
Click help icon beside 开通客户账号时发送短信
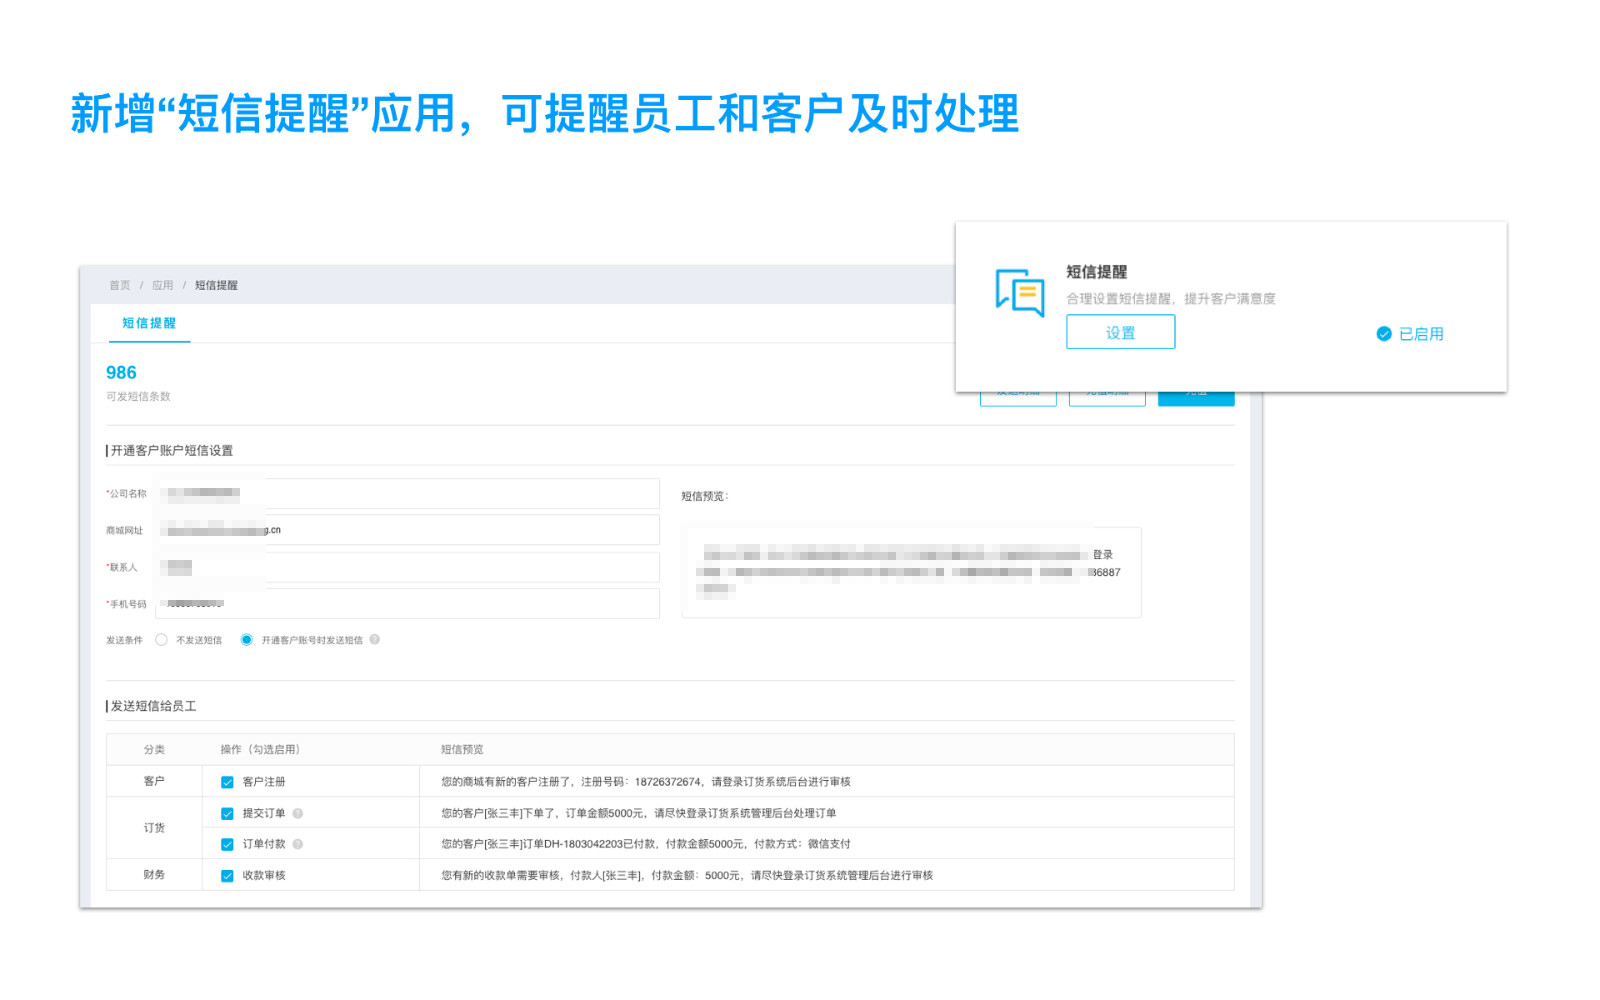[375, 640]
